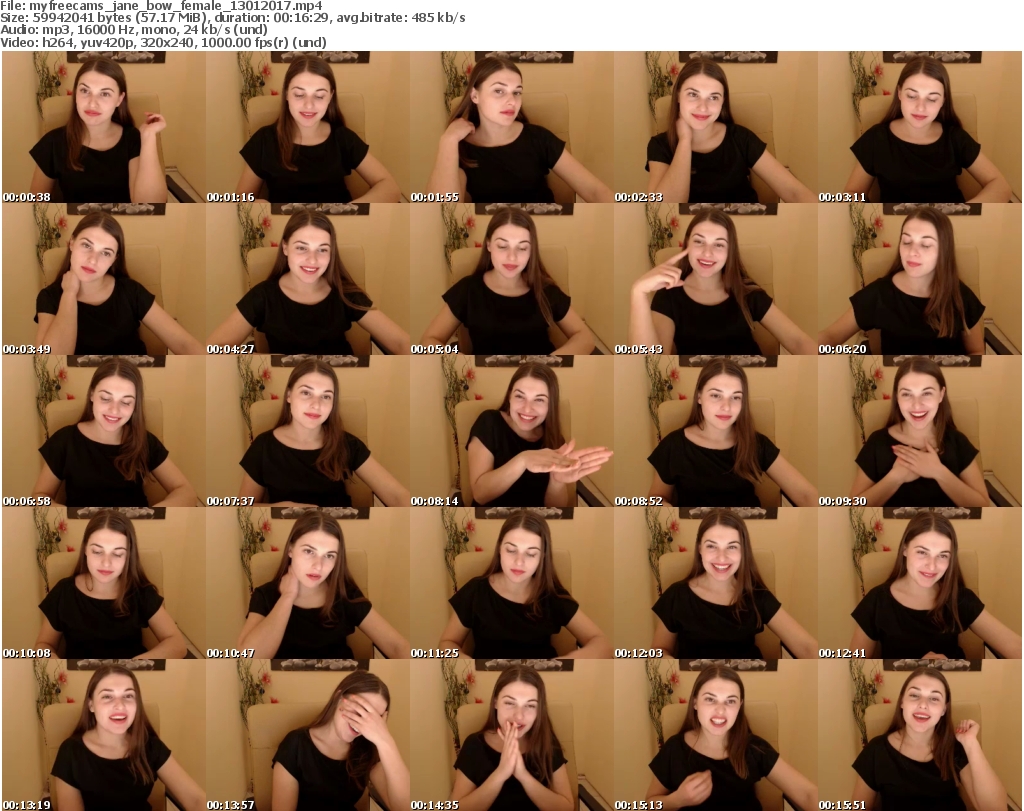This screenshot has width=1024, height=811.
Task: Select the thumbnail timestamped 00:06:58
Action: click(104, 431)
